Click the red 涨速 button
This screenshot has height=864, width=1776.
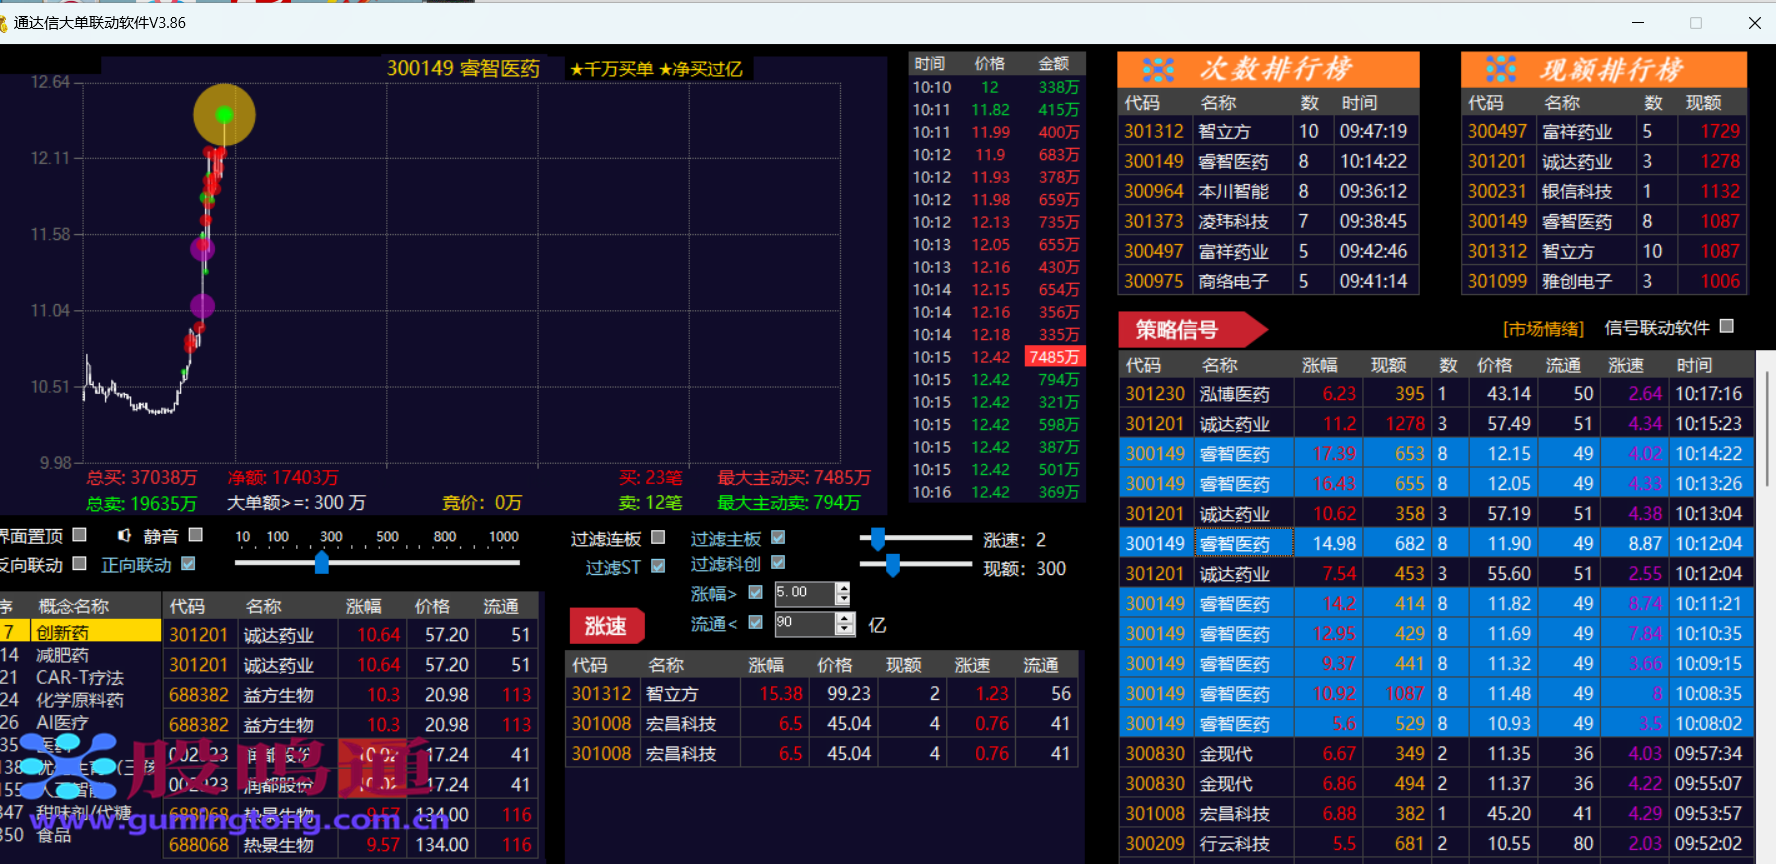[606, 626]
